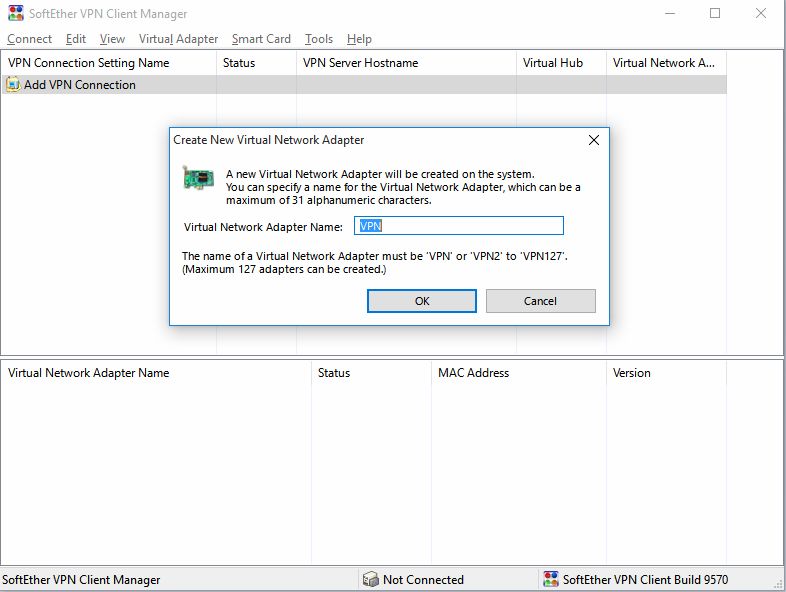The height and width of the screenshot is (592, 786).
Task: Open the View menu
Action: pyautogui.click(x=112, y=39)
